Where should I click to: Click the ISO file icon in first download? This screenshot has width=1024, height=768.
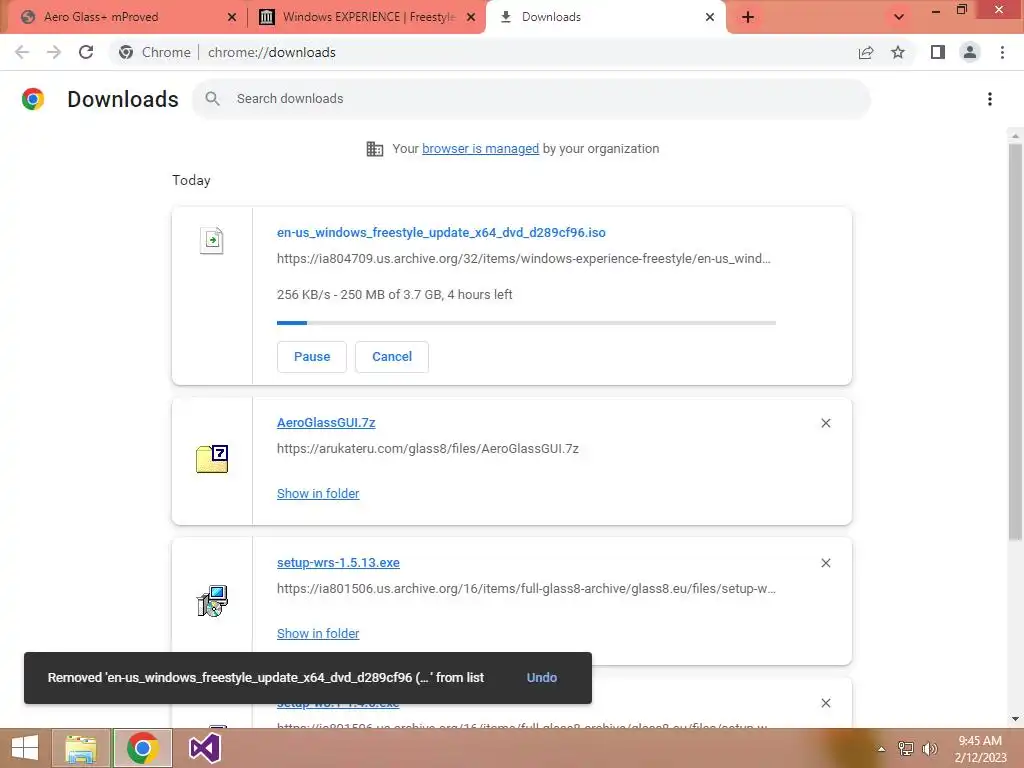[x=212, y=240]
